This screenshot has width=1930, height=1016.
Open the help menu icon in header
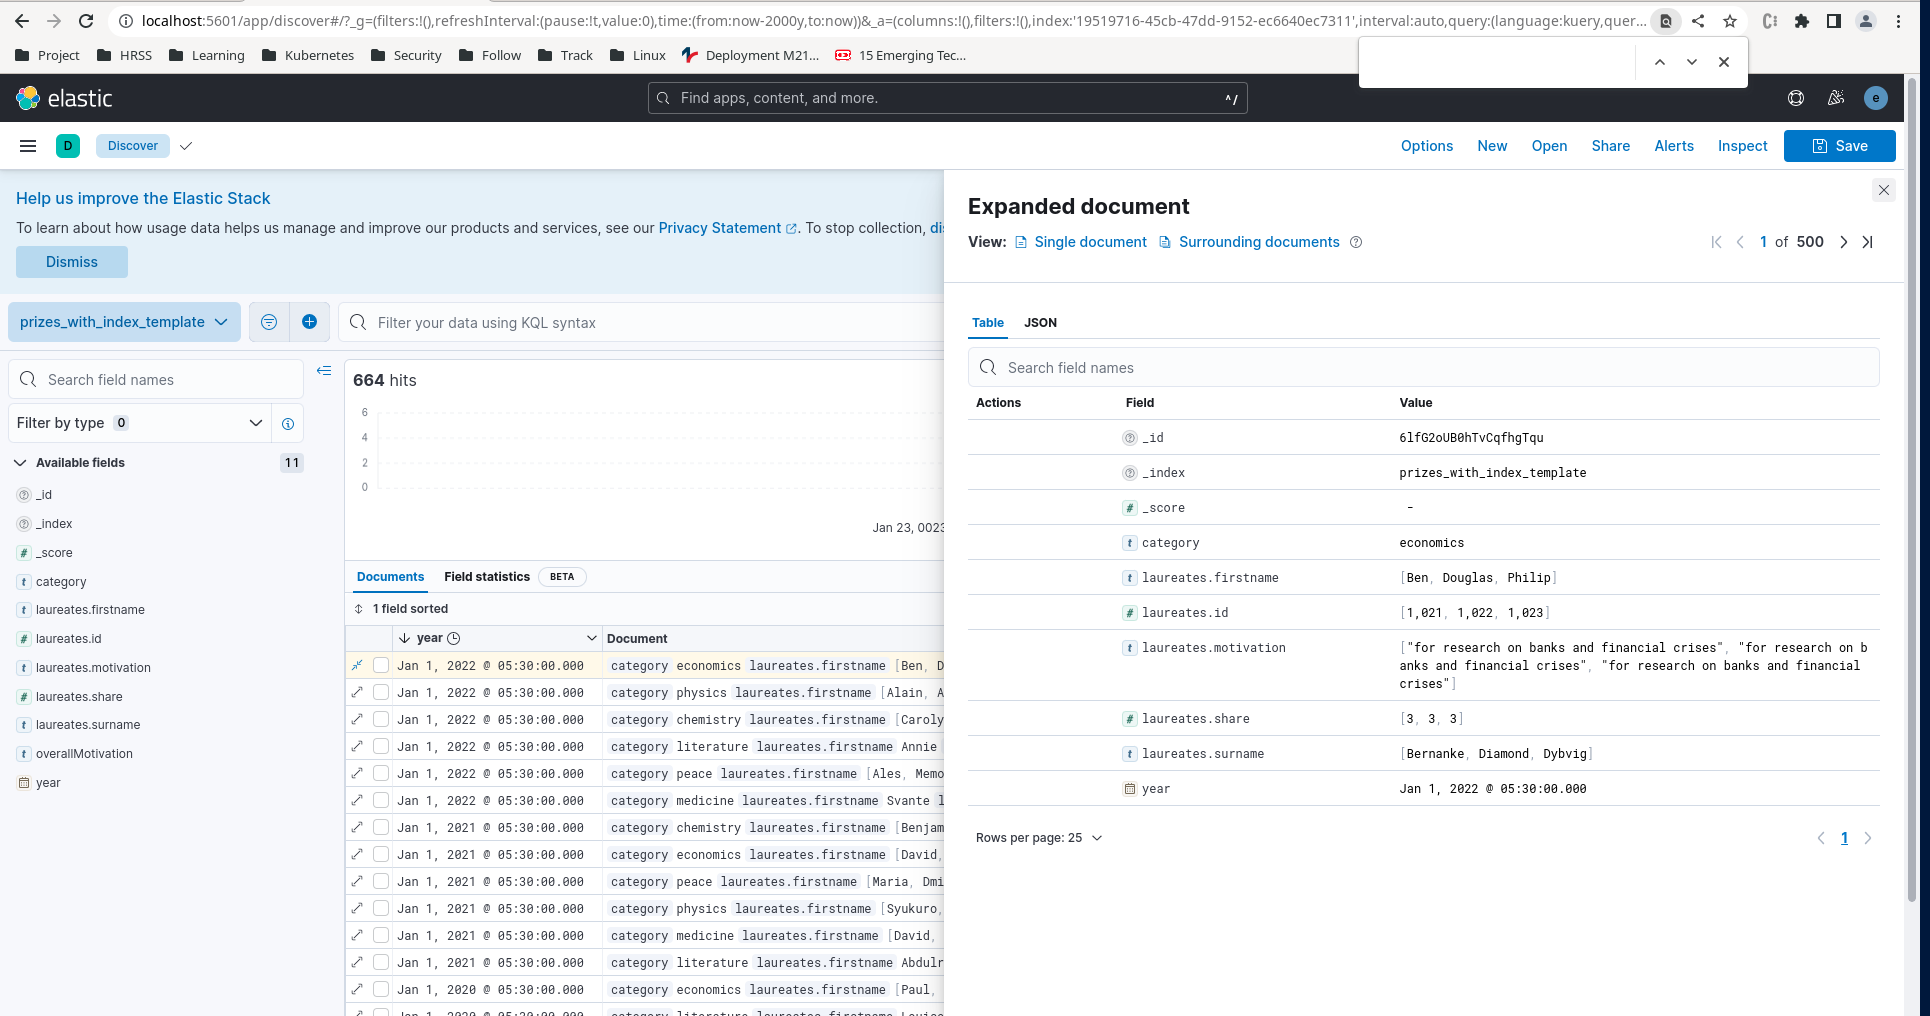click(x=1796, y=98)
